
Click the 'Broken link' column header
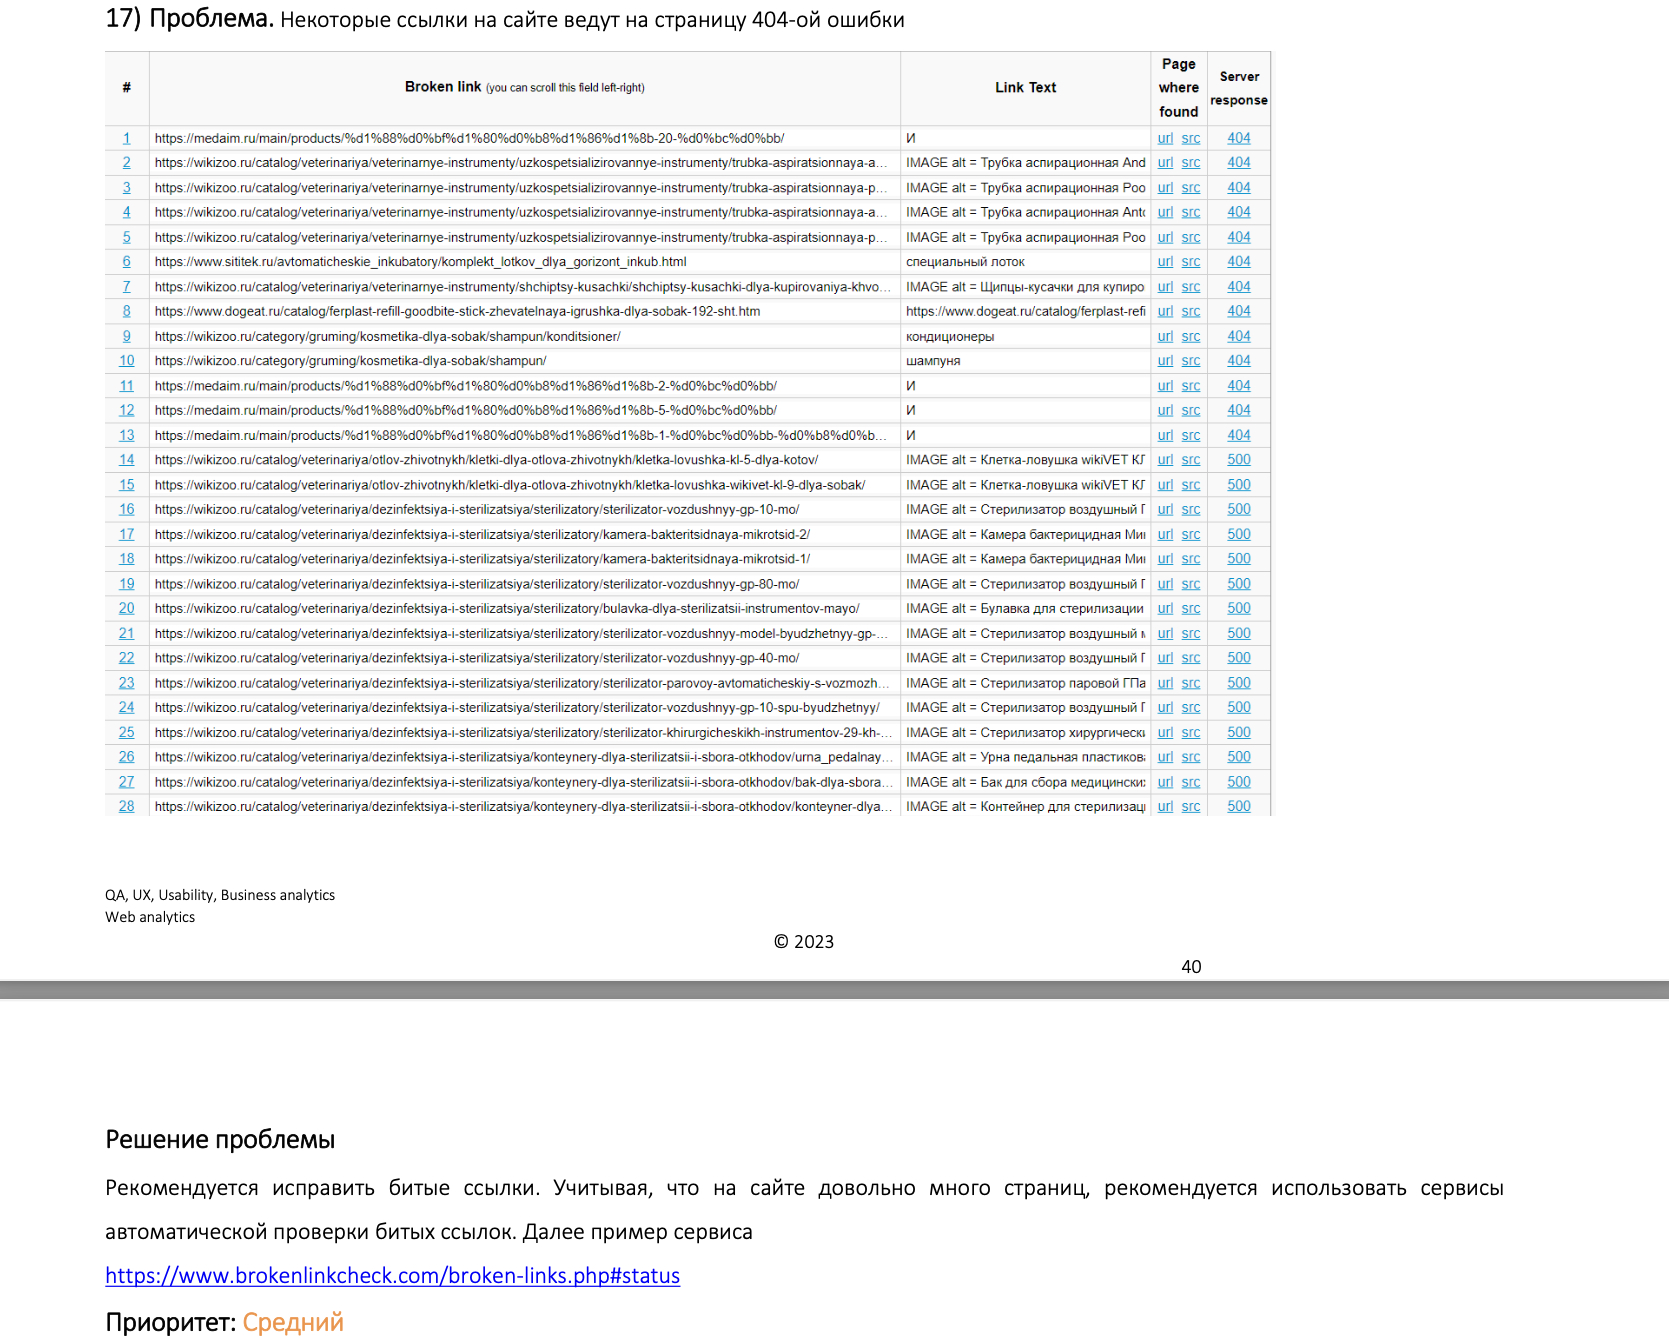[525, 87]
